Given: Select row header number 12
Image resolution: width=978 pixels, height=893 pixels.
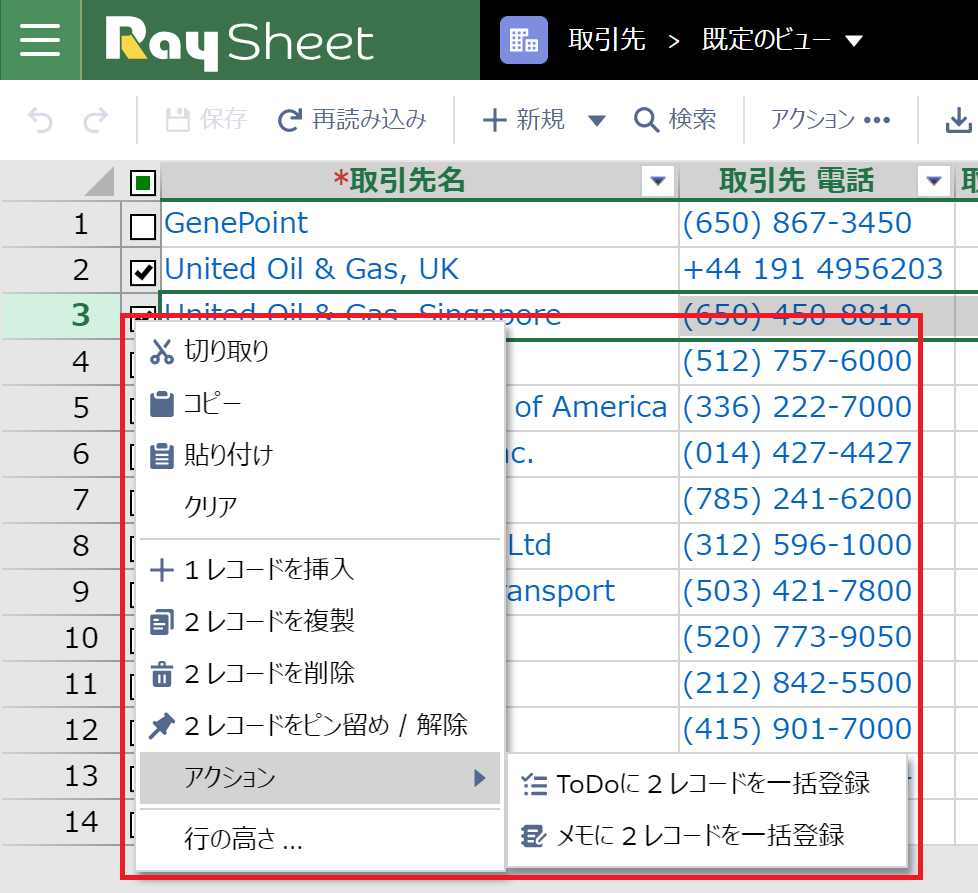Looking at the screenshot, I should point(61,730).
